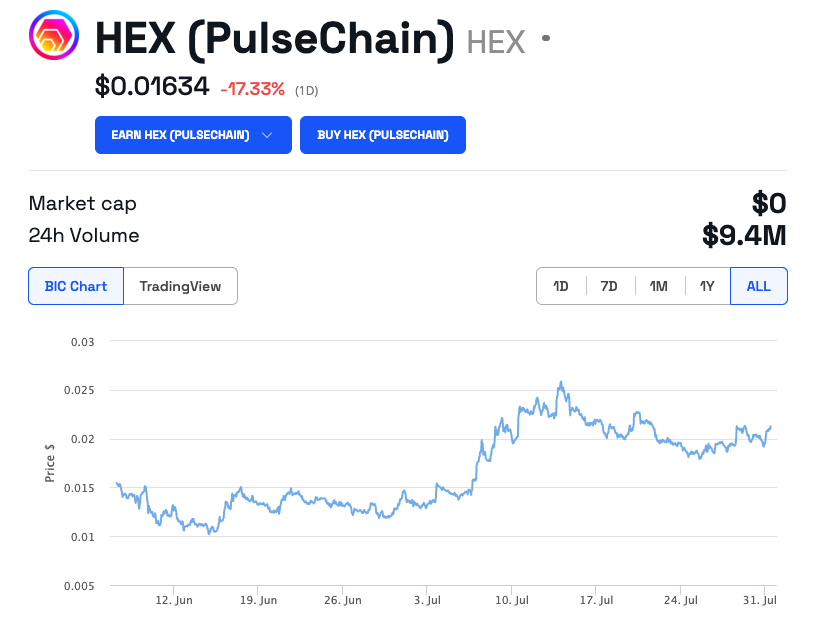
Task: Click the Market cap label
Action: [82, 204]
